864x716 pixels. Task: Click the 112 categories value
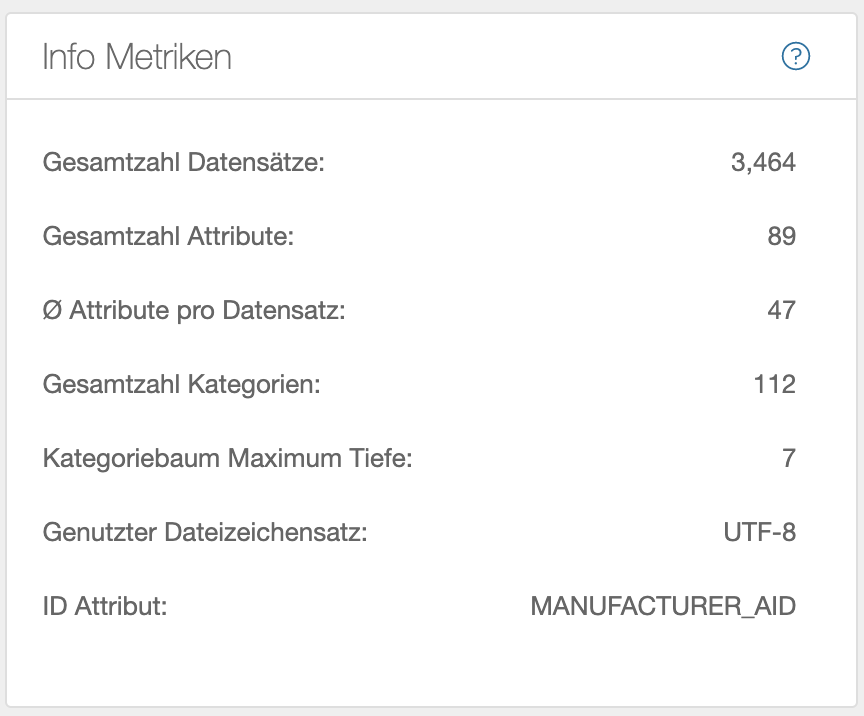(x=774, y=384)
